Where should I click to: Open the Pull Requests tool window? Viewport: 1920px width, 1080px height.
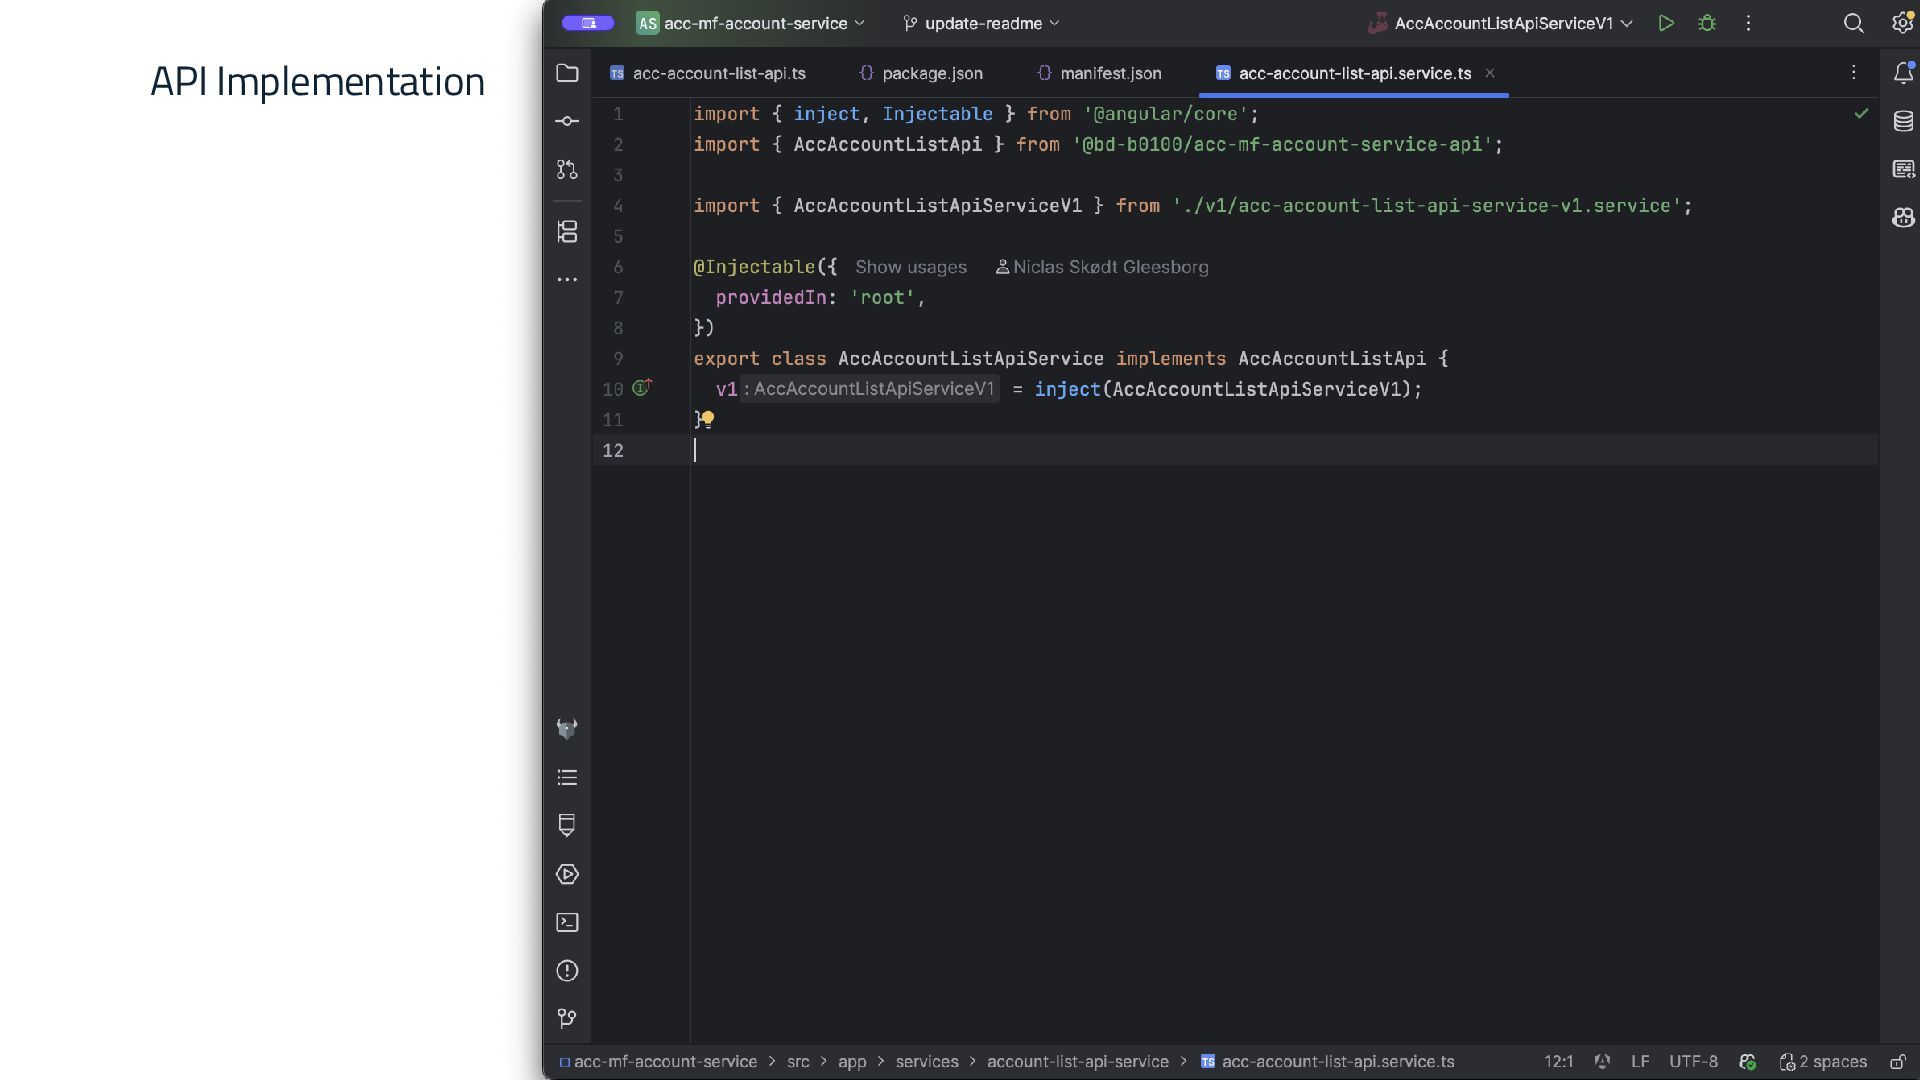567,170
